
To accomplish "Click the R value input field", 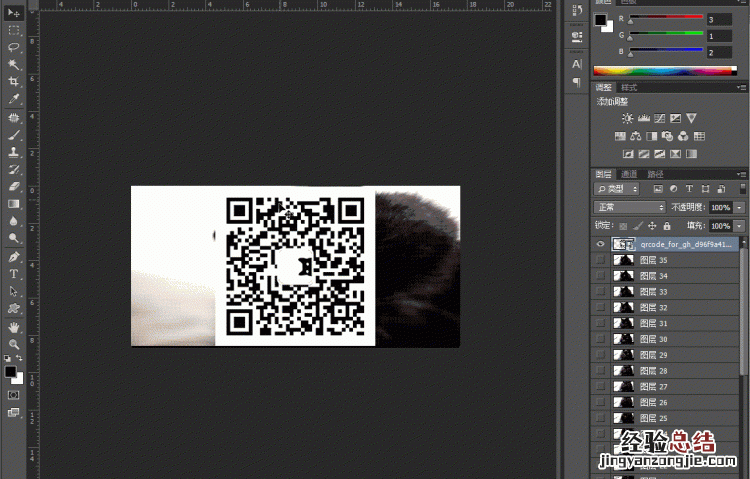I will point(718,19).
